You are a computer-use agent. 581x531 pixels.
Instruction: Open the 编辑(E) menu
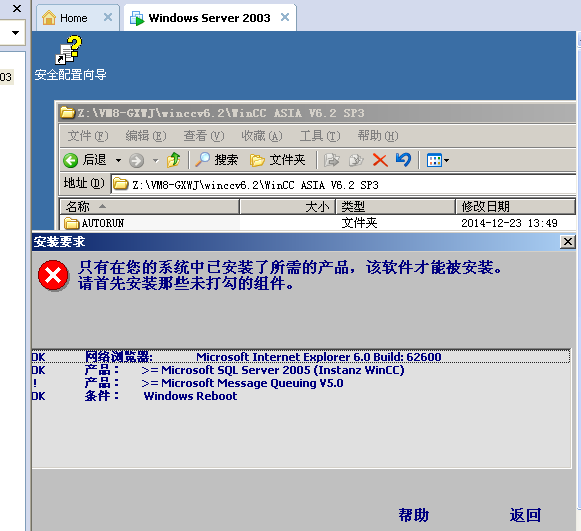[x=146, y=136]
